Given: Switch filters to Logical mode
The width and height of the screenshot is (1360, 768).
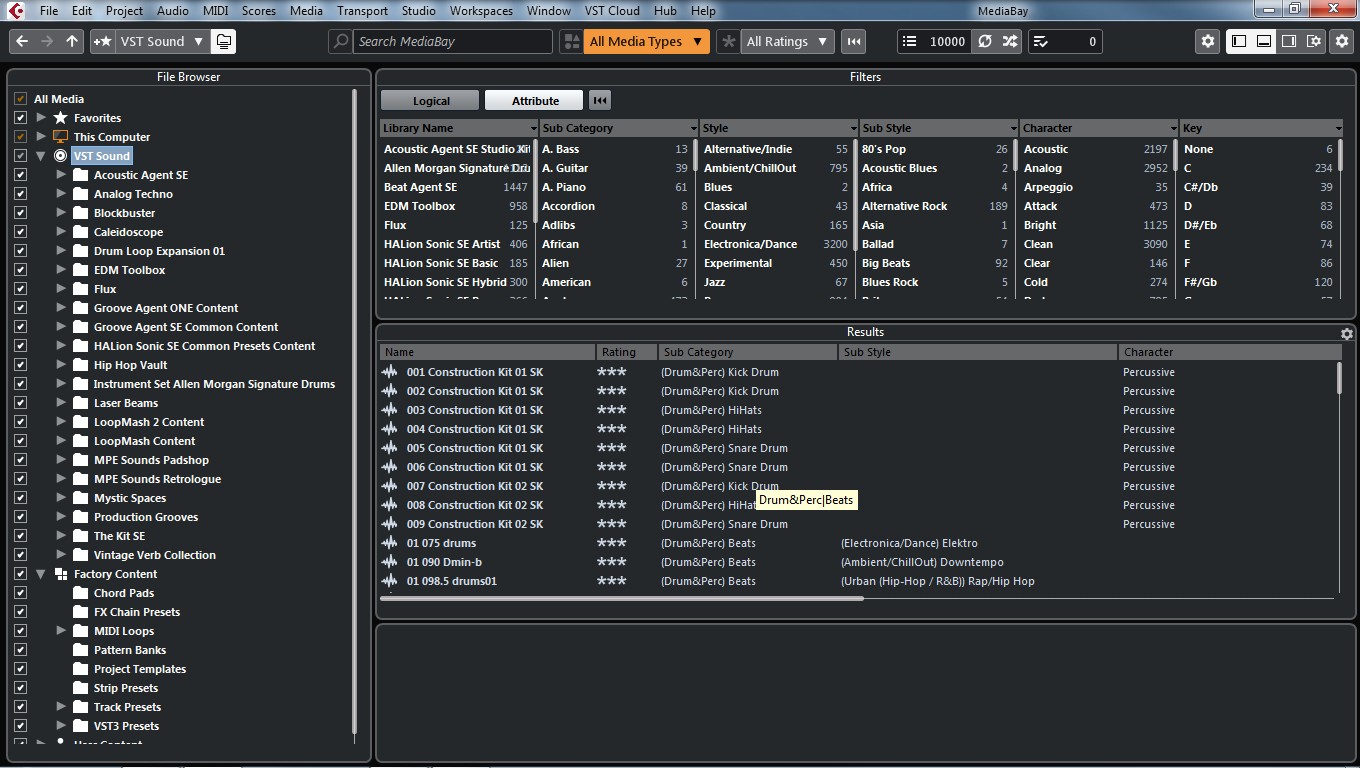Looking at the screenshot, I should [431, 100].
